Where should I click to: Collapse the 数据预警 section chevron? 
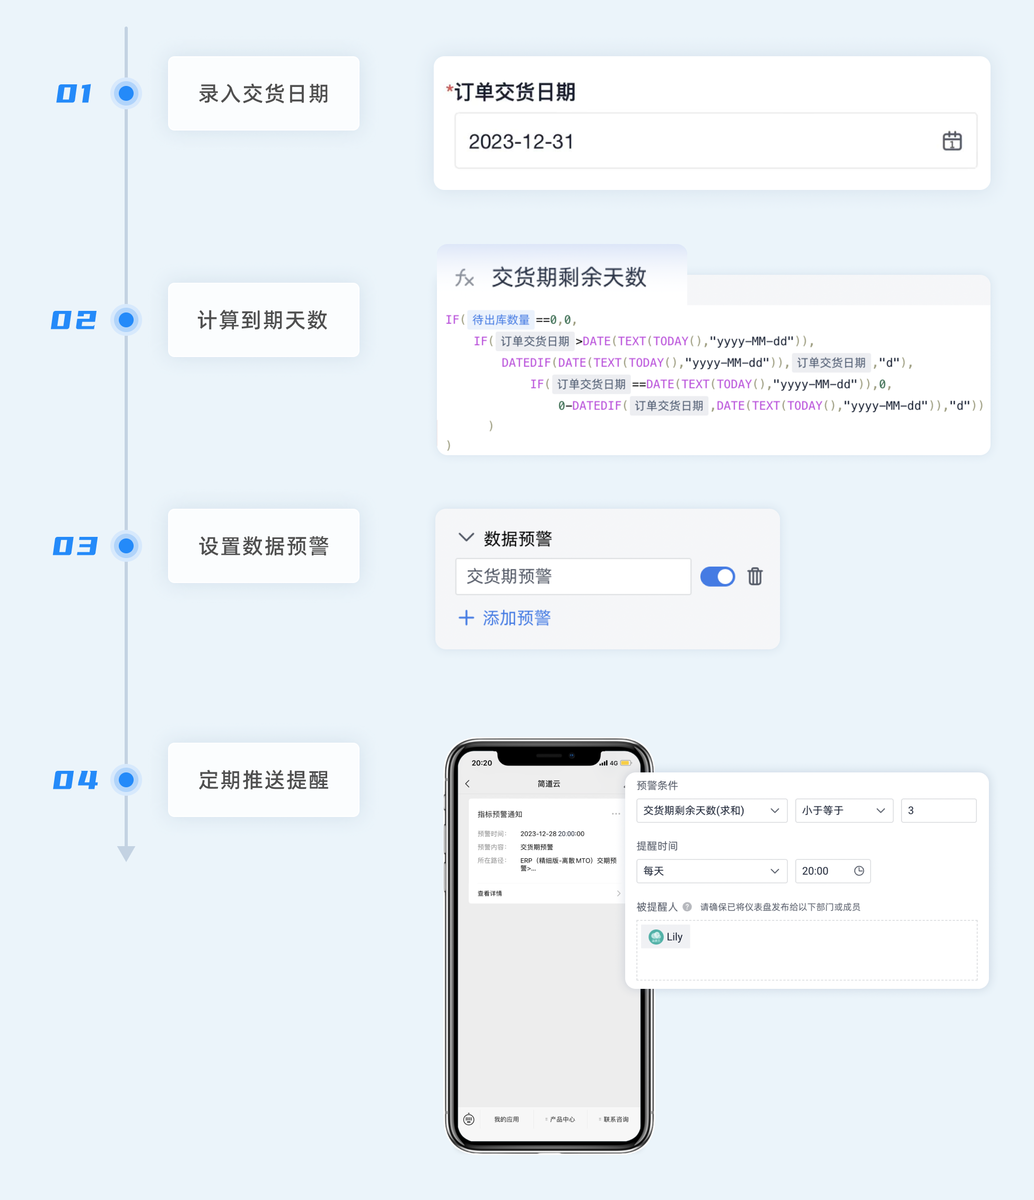(466, 538)
